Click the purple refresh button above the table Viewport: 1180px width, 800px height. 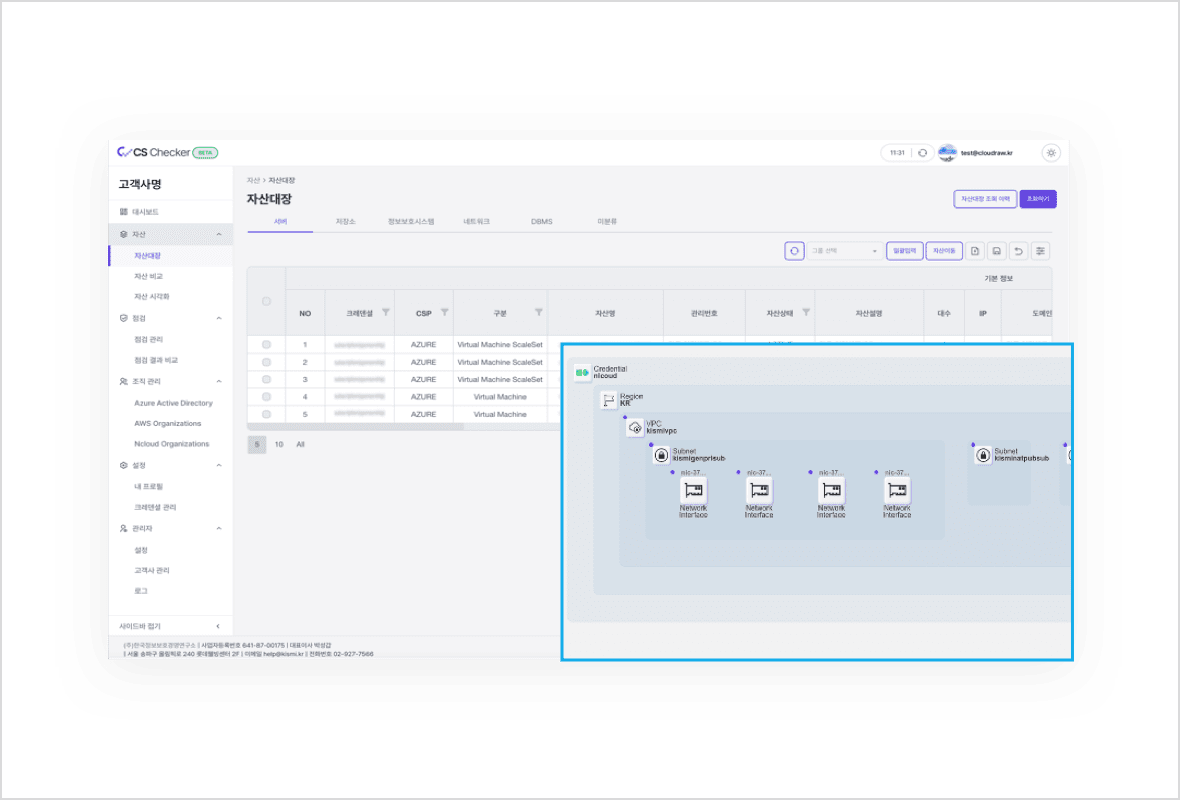coord(794,251)
